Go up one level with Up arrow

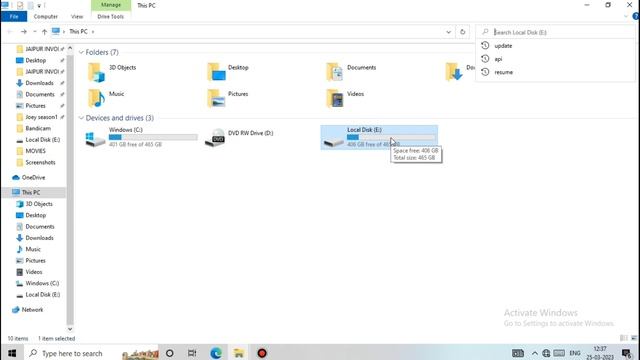pyautogui.click(x=44, y=31)
